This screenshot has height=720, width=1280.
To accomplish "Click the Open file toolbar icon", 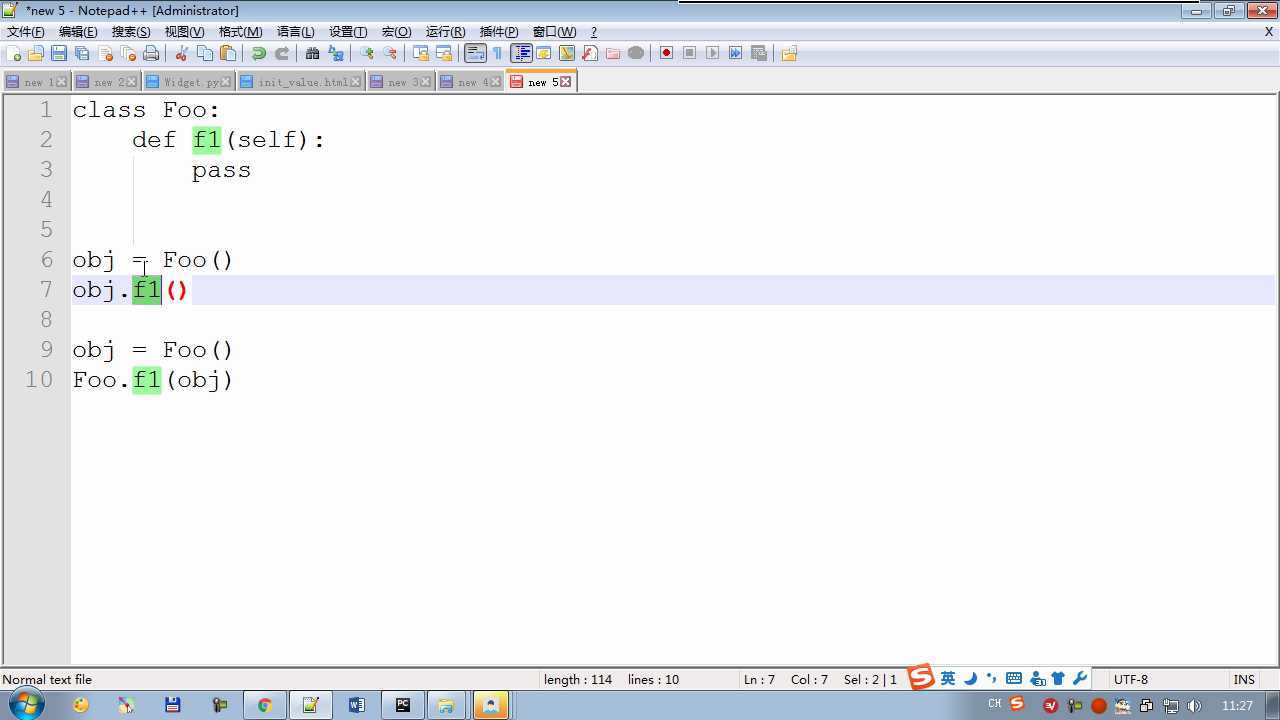I will (x=36, y=53).
